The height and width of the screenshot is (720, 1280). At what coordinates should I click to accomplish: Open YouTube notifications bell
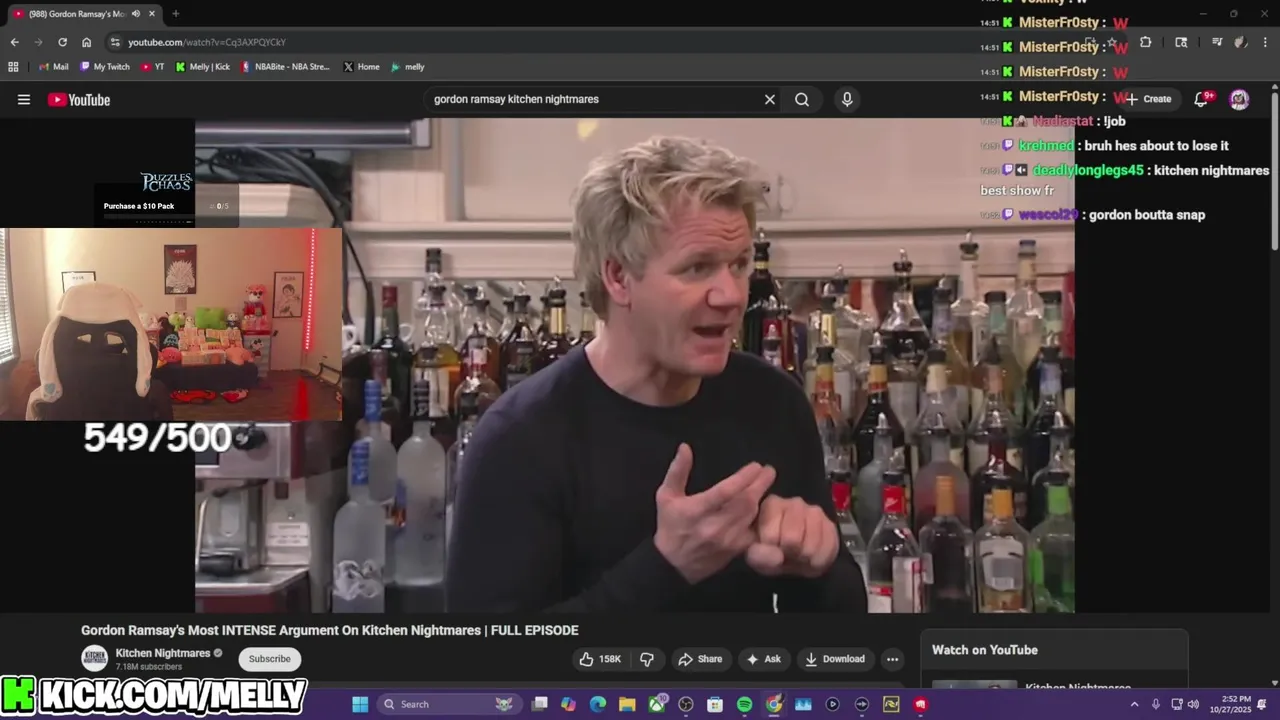click(x=1203, y=98)
